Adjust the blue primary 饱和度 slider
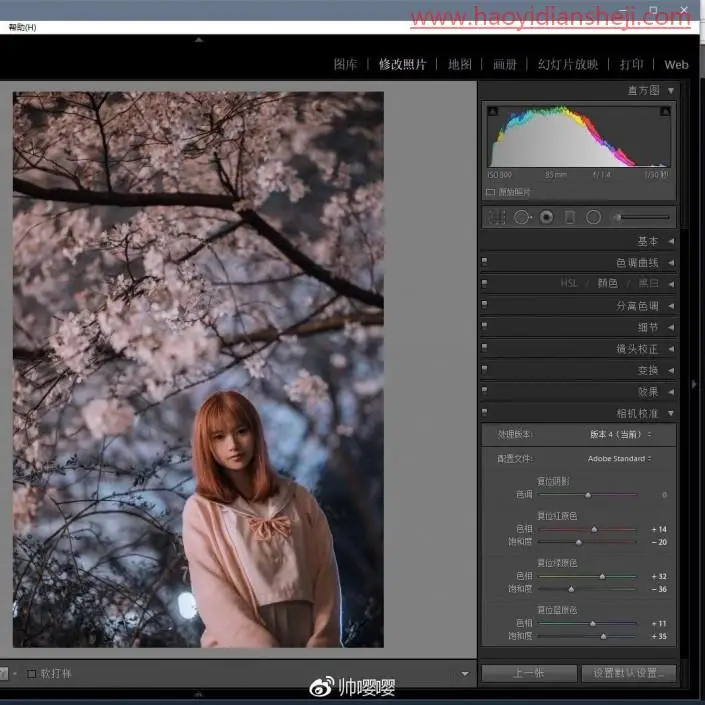The image size is (705, 705). [x=588, y=636]
